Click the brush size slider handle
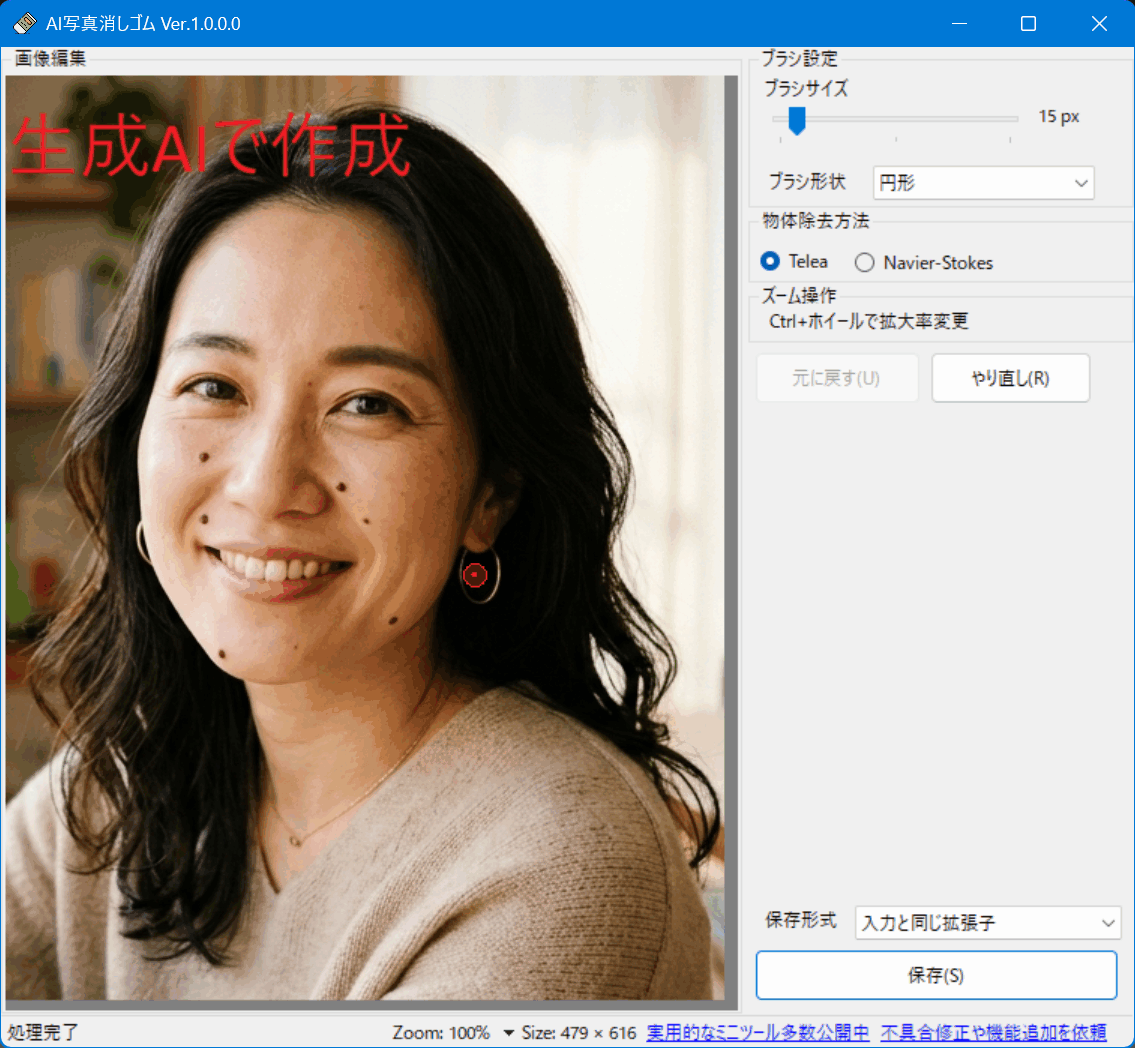The width and height of the screenshot is (1135, 1048). [x=796, y=122]
